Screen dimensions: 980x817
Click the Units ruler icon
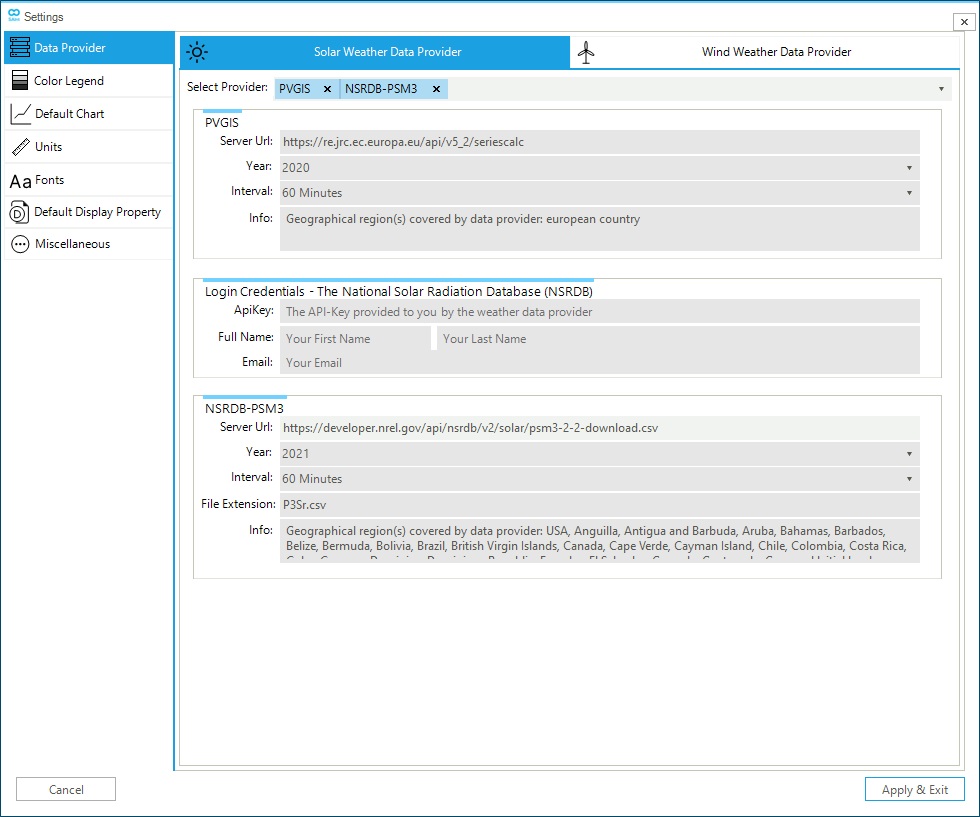point(20,147)
